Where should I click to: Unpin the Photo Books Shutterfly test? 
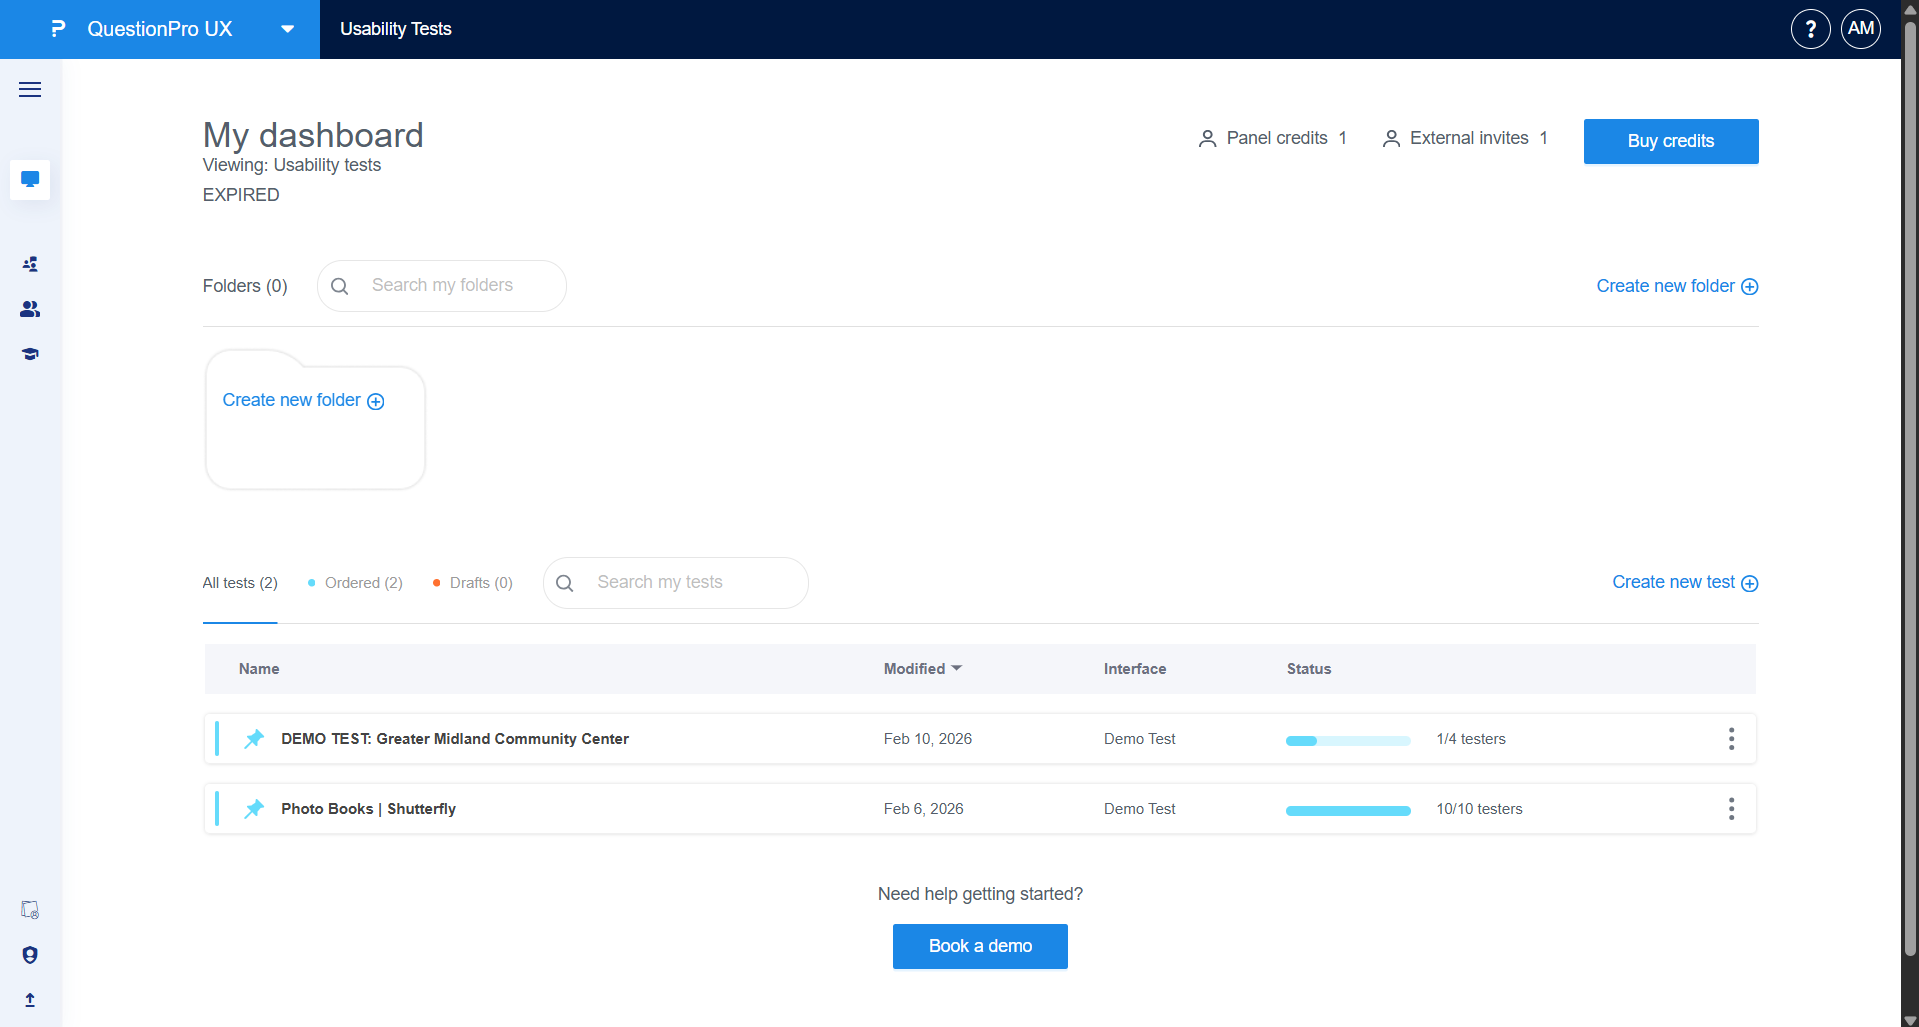point(254,809)
